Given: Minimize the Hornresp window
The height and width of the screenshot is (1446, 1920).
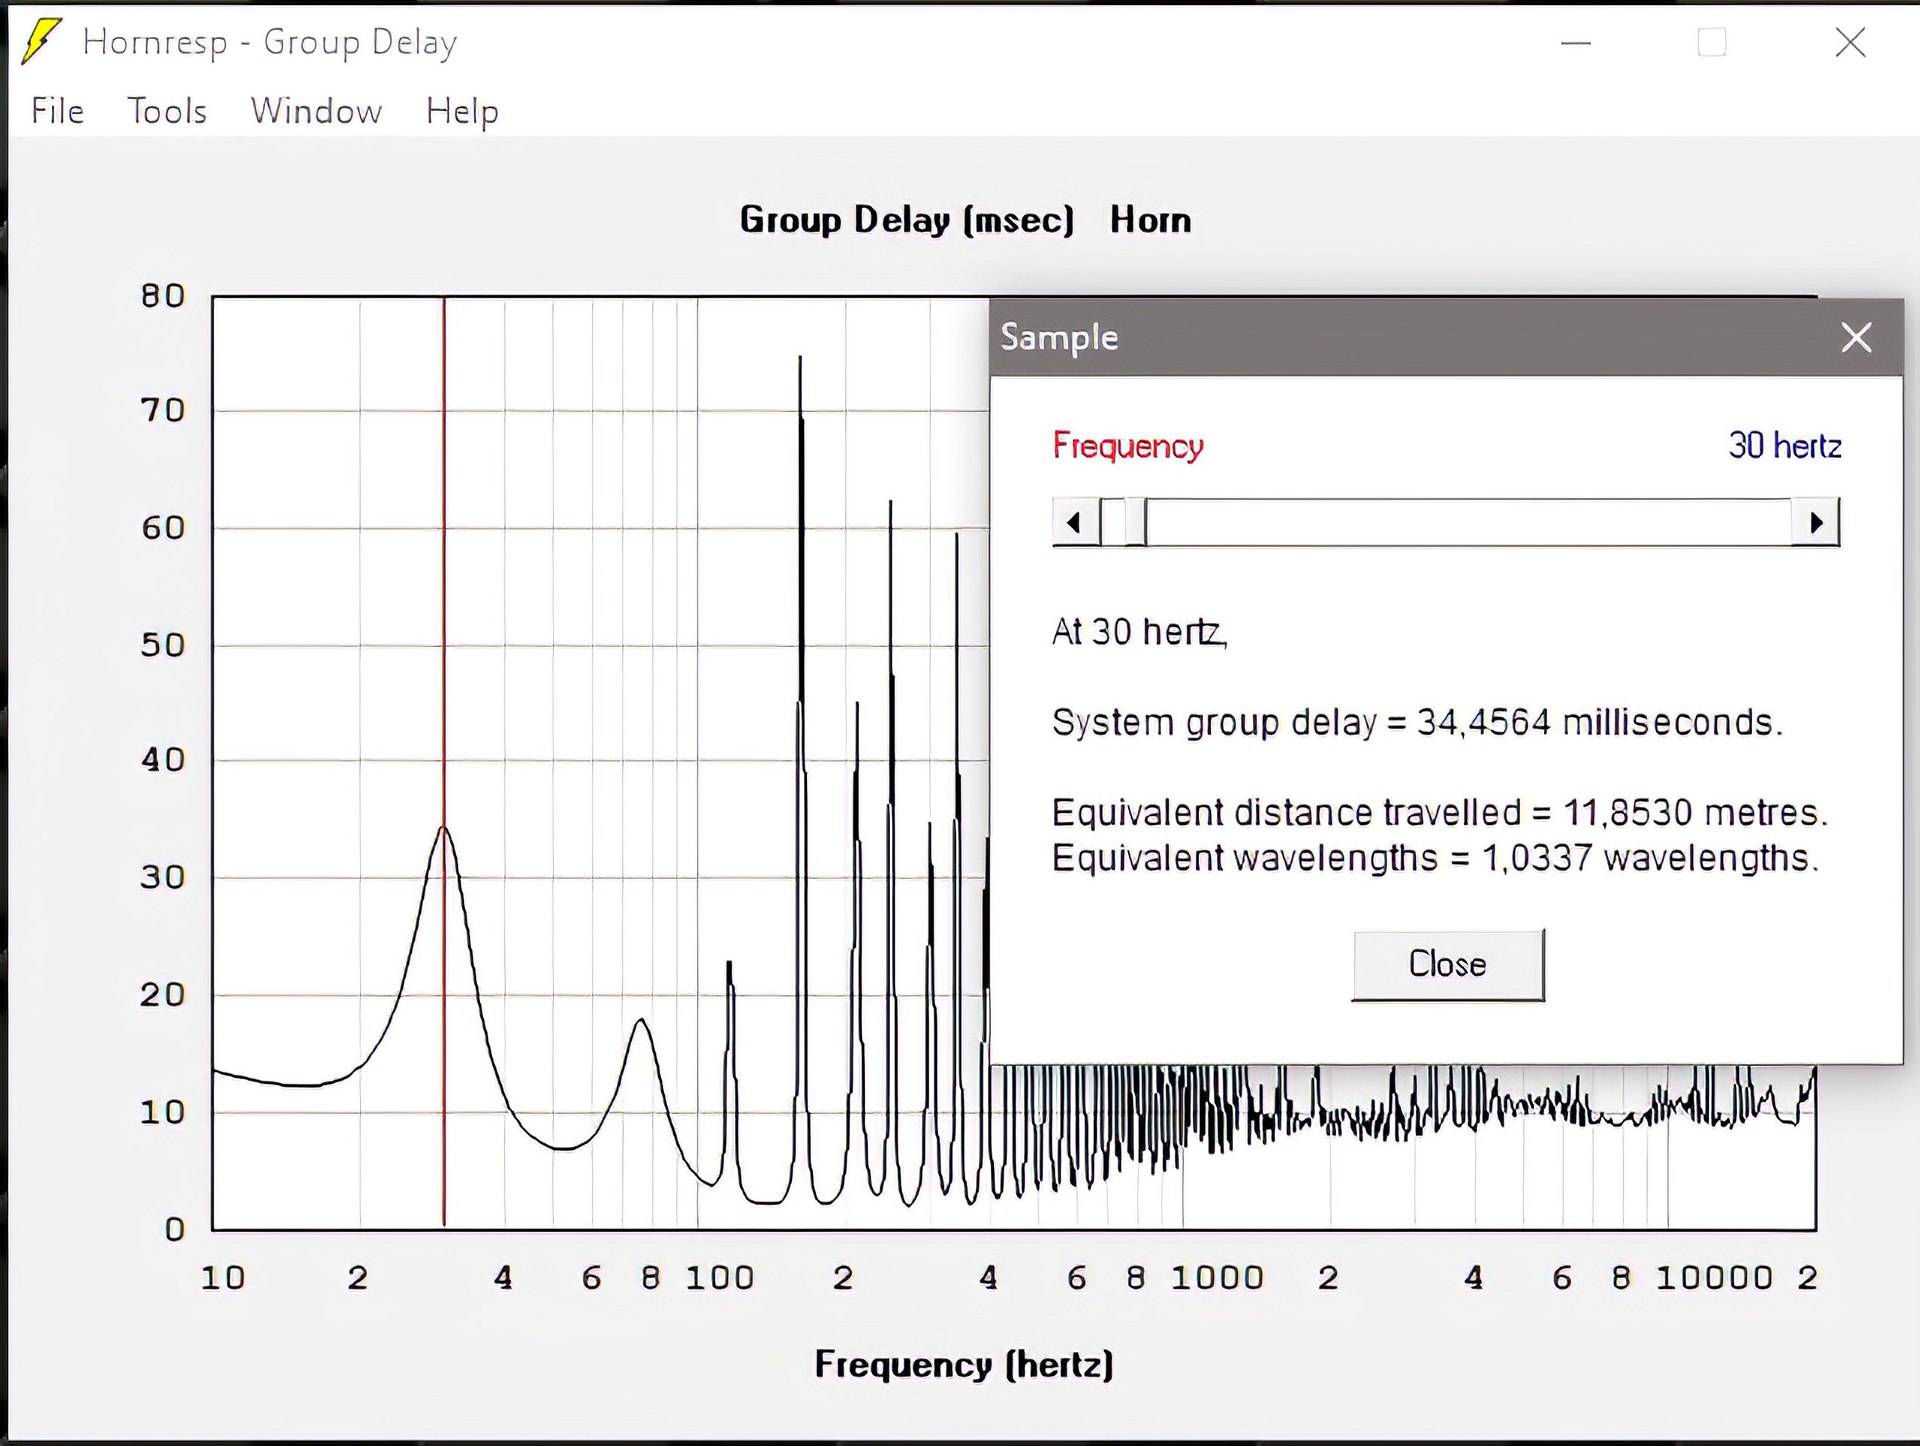Looking at the screenshot, I should pos(1576,43).
